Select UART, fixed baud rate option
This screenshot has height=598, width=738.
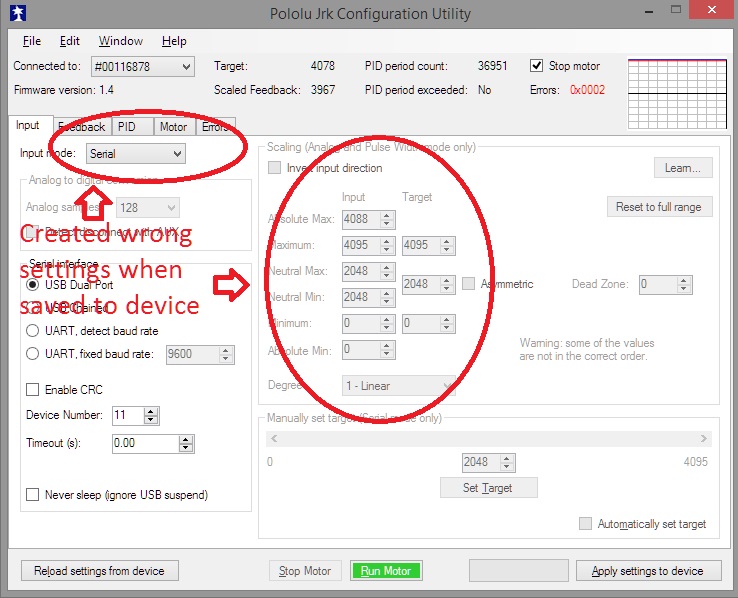pyautogui.click(x=32, y=354)
